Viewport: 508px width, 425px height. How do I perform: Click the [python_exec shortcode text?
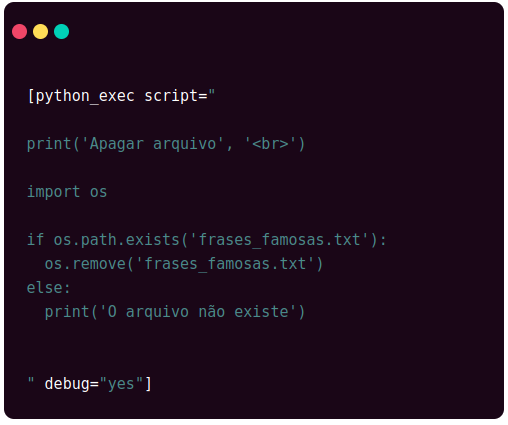coord(81,96)
